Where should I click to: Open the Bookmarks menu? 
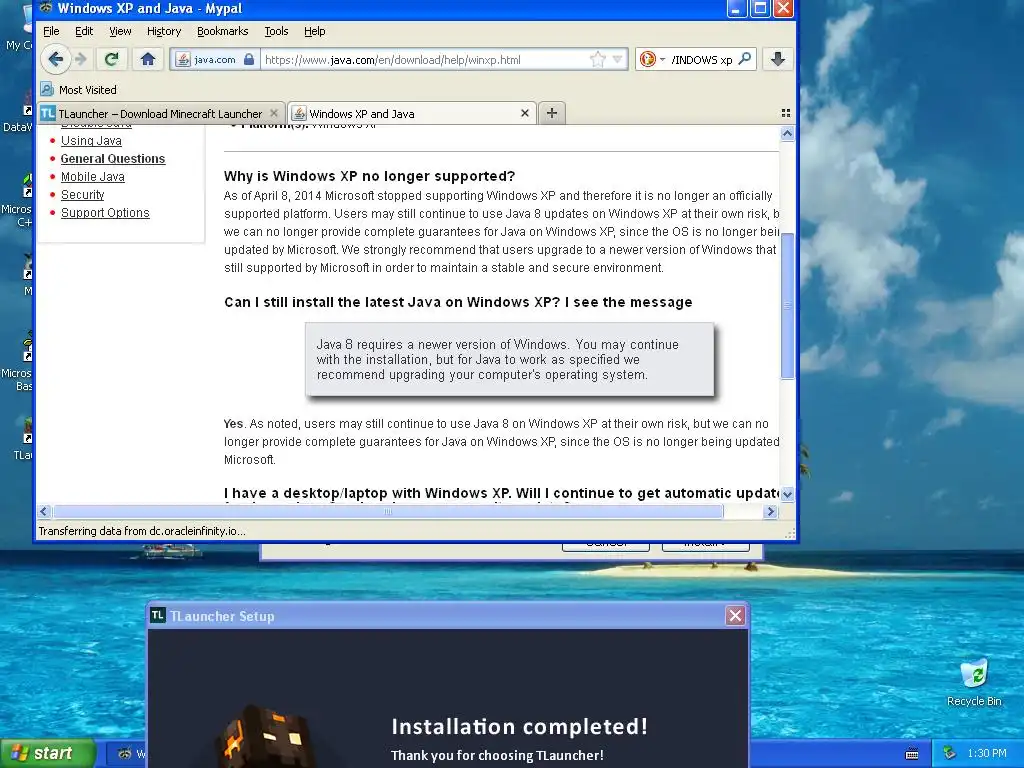click(223, 31)
